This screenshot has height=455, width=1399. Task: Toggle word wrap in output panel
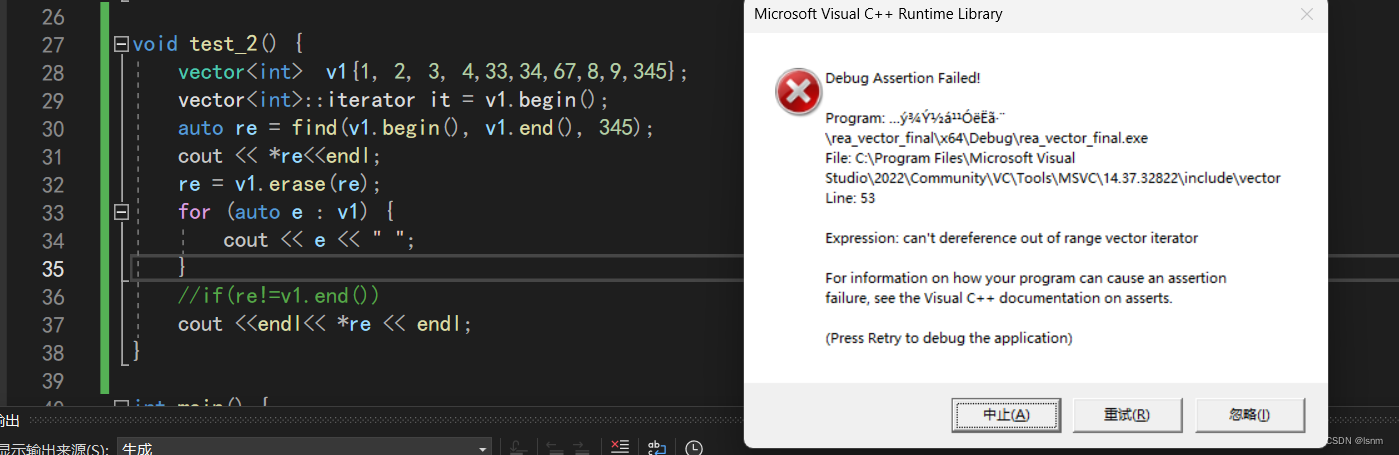(657, 447)
